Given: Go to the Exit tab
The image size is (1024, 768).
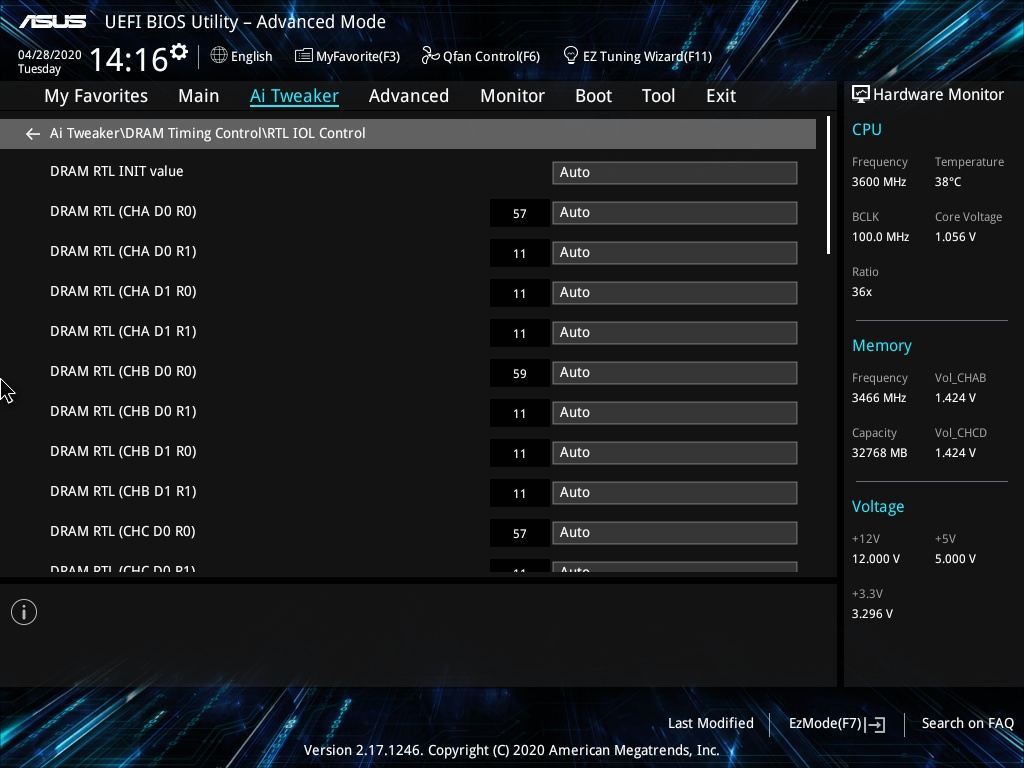Looking at the screenshot, I should click(721, 96).
